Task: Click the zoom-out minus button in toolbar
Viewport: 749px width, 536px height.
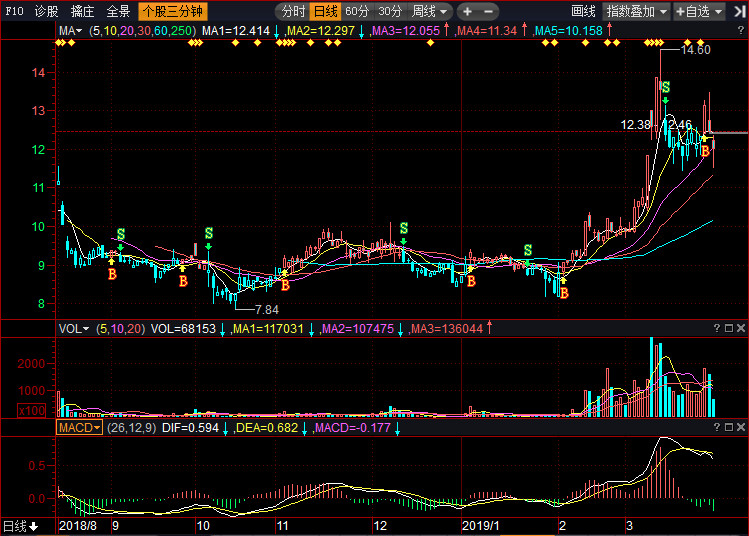Action: click(488, 11)
